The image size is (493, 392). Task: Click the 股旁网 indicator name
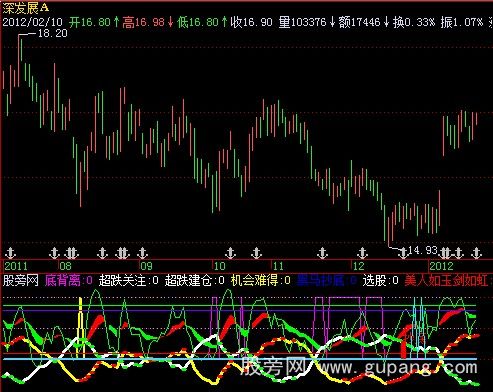coord(20,280)
